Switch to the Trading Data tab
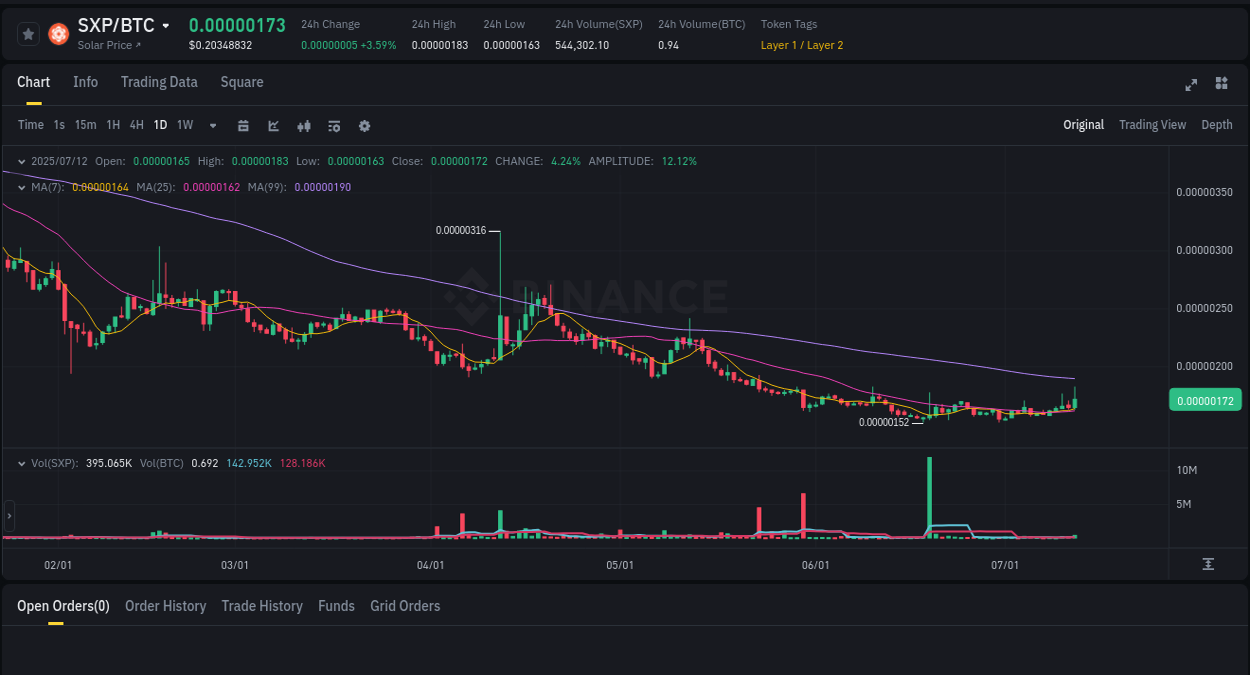Screen dimensions: 1250x675 (159, 82)
